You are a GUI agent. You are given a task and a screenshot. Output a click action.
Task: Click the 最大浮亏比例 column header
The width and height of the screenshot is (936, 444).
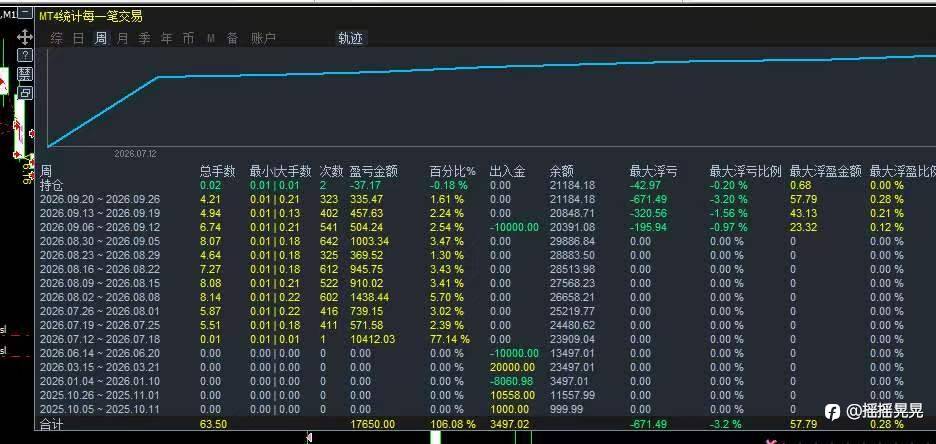(x=746, y=172)
